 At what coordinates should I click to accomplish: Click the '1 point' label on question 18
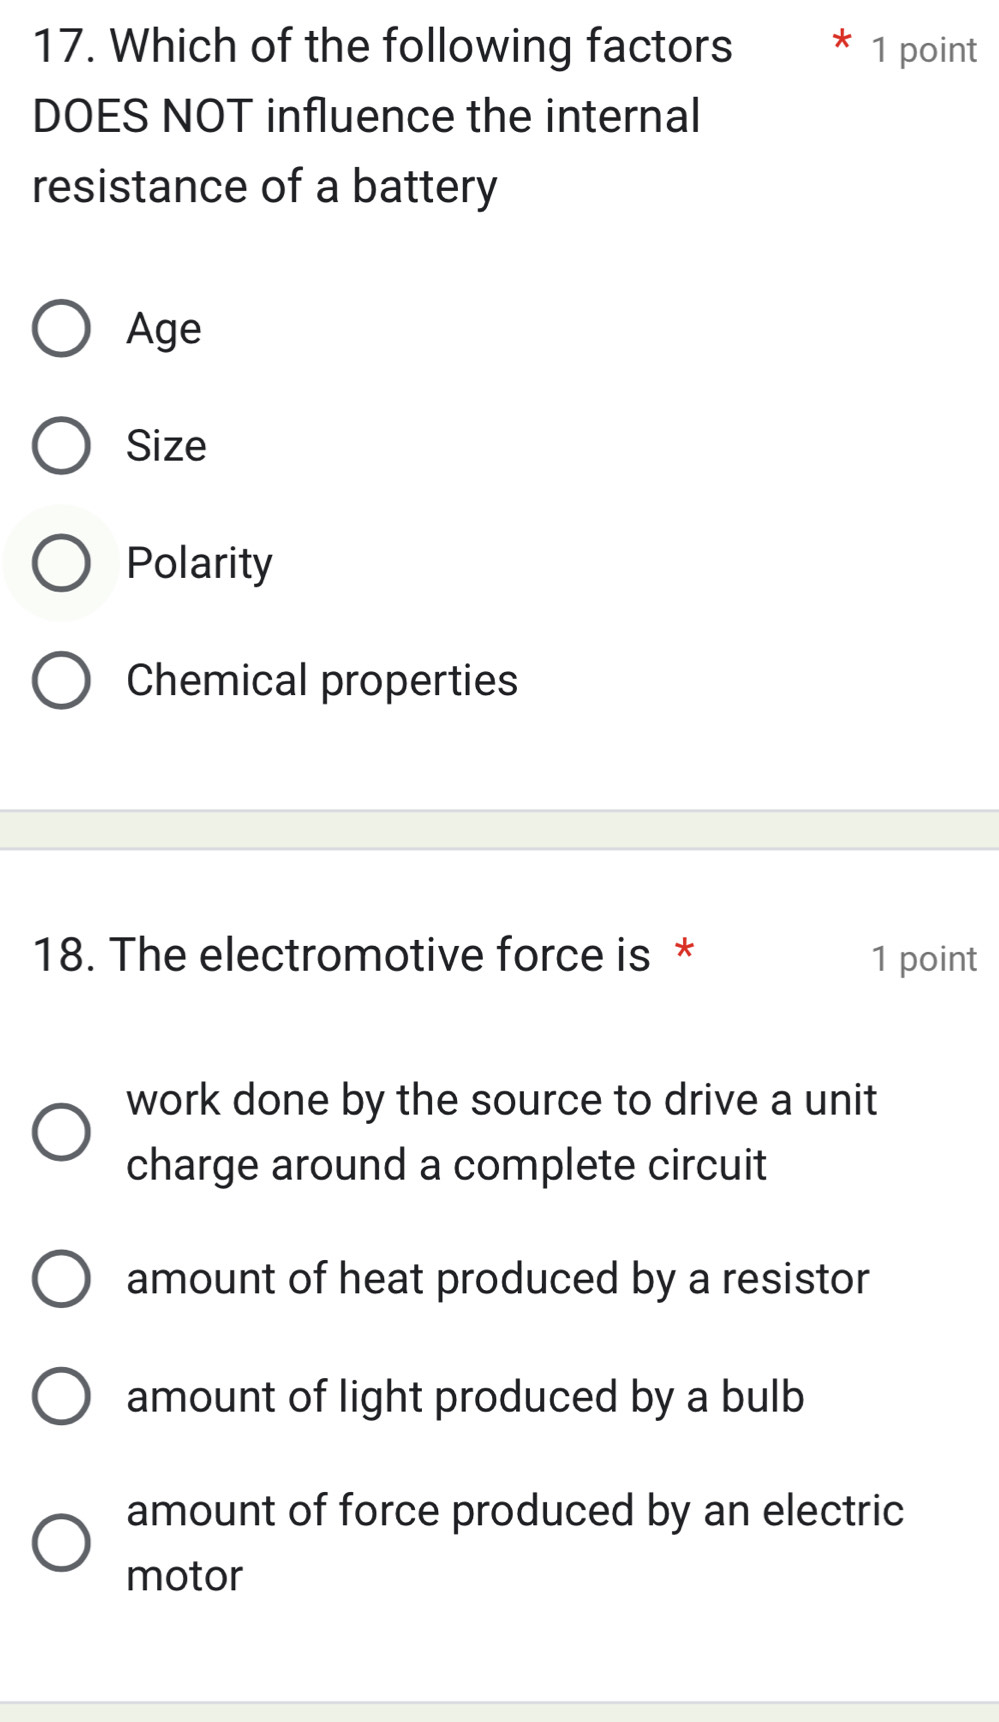point(924,958)
